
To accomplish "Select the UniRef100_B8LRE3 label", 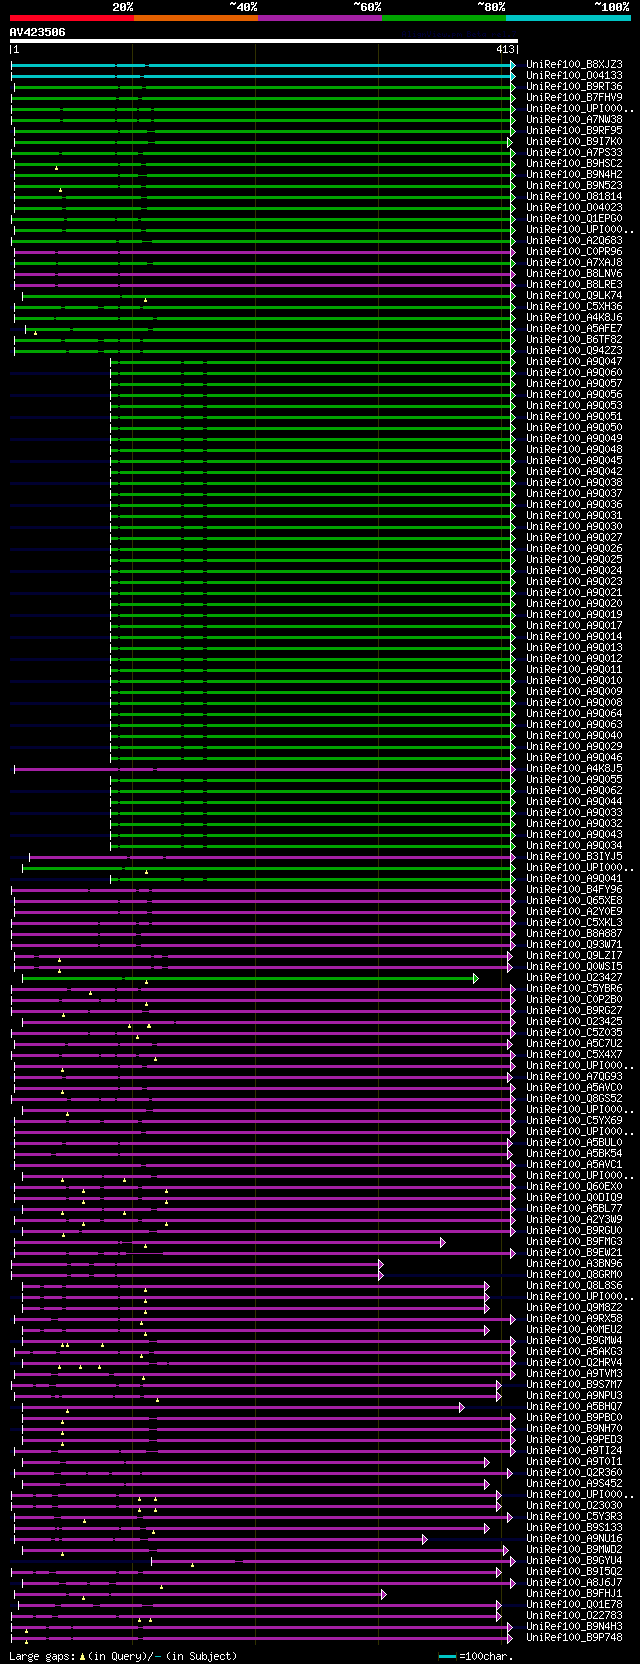I will [574, 284].
